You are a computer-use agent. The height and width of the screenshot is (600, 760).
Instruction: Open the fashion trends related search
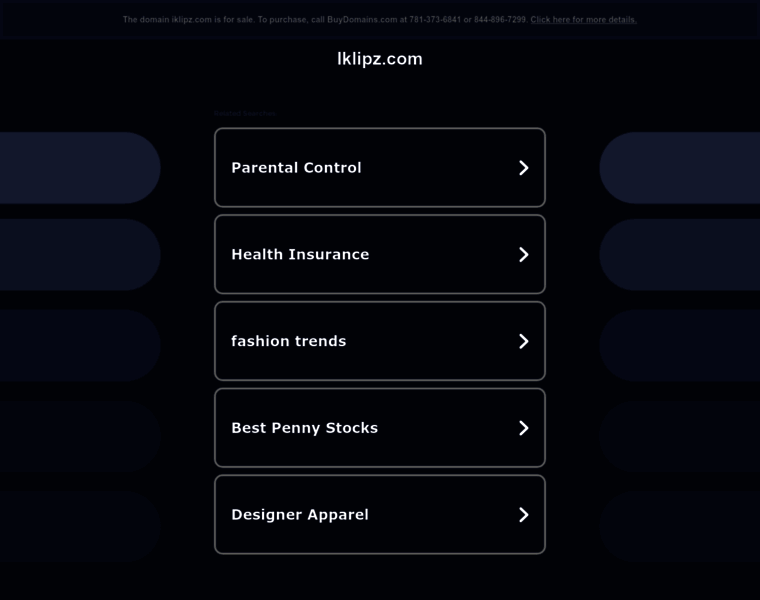click(x=289, y=341)
